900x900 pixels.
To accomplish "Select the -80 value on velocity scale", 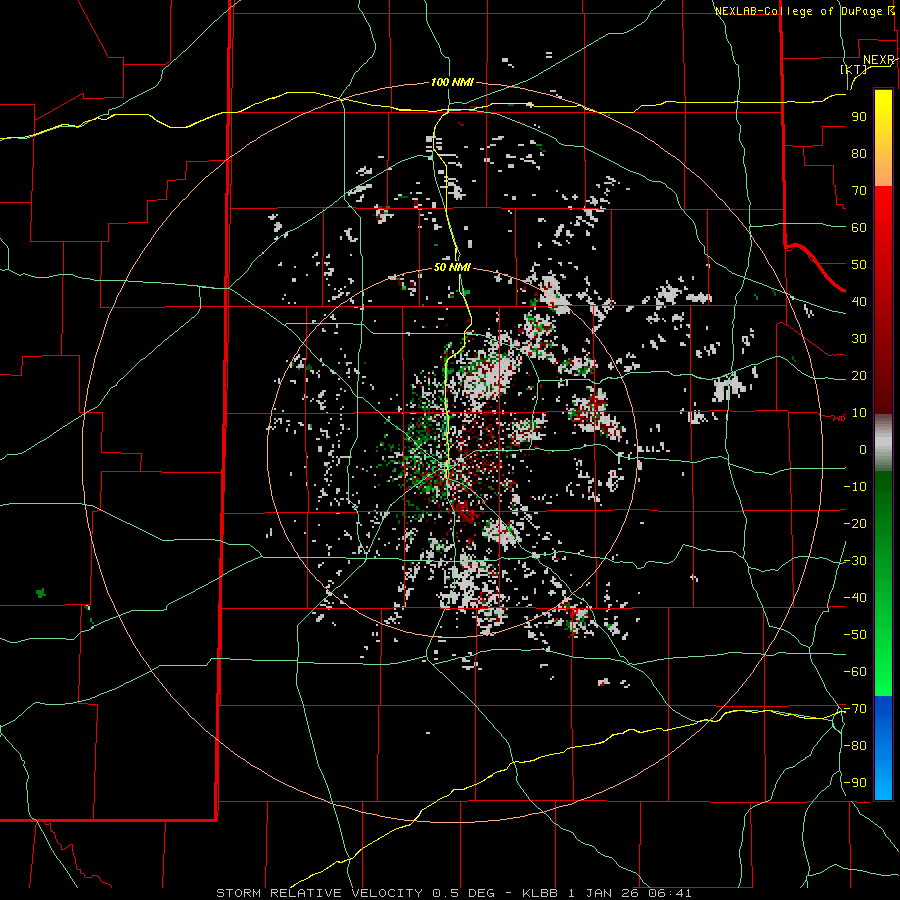I will point(855,746).
